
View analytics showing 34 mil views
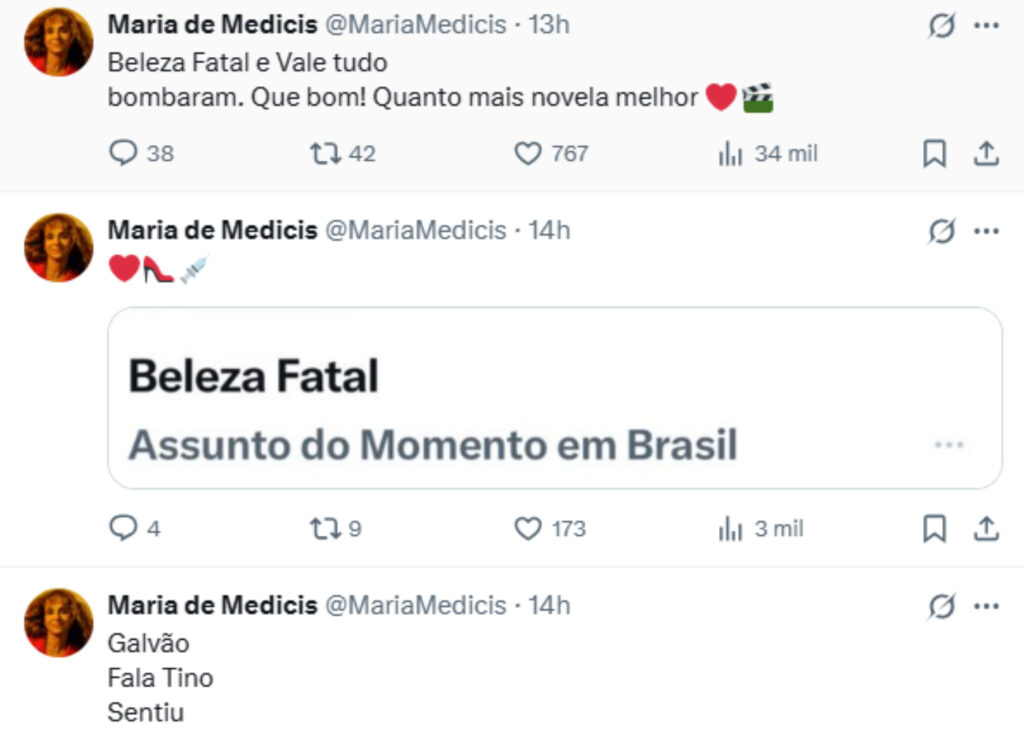click(731, 153)
